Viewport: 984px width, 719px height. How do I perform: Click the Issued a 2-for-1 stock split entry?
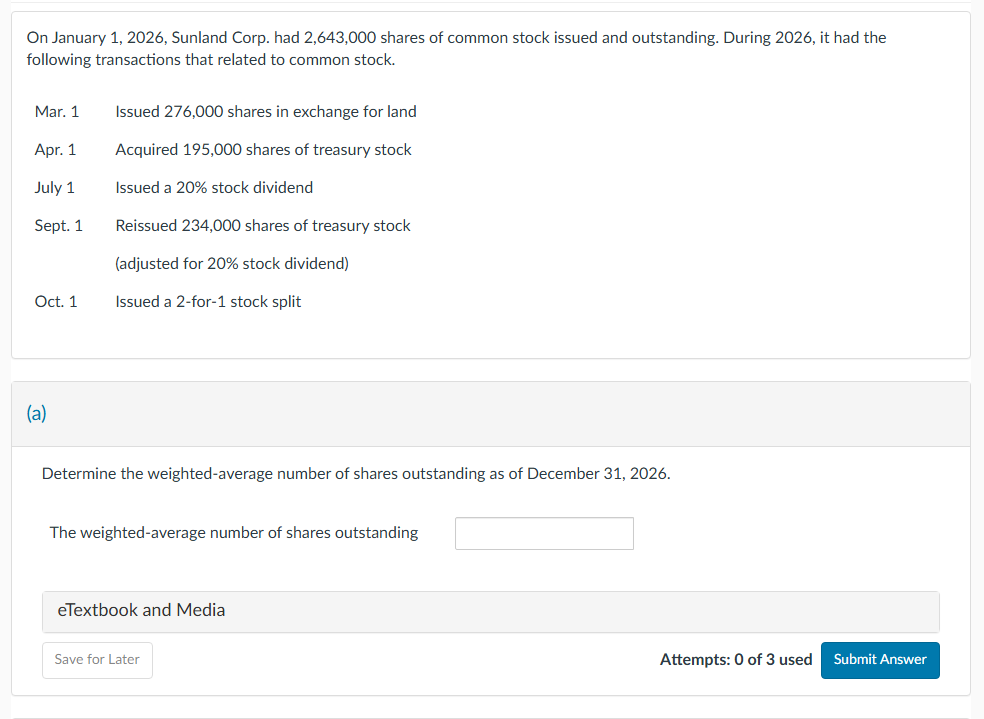[x=208, y=302]
